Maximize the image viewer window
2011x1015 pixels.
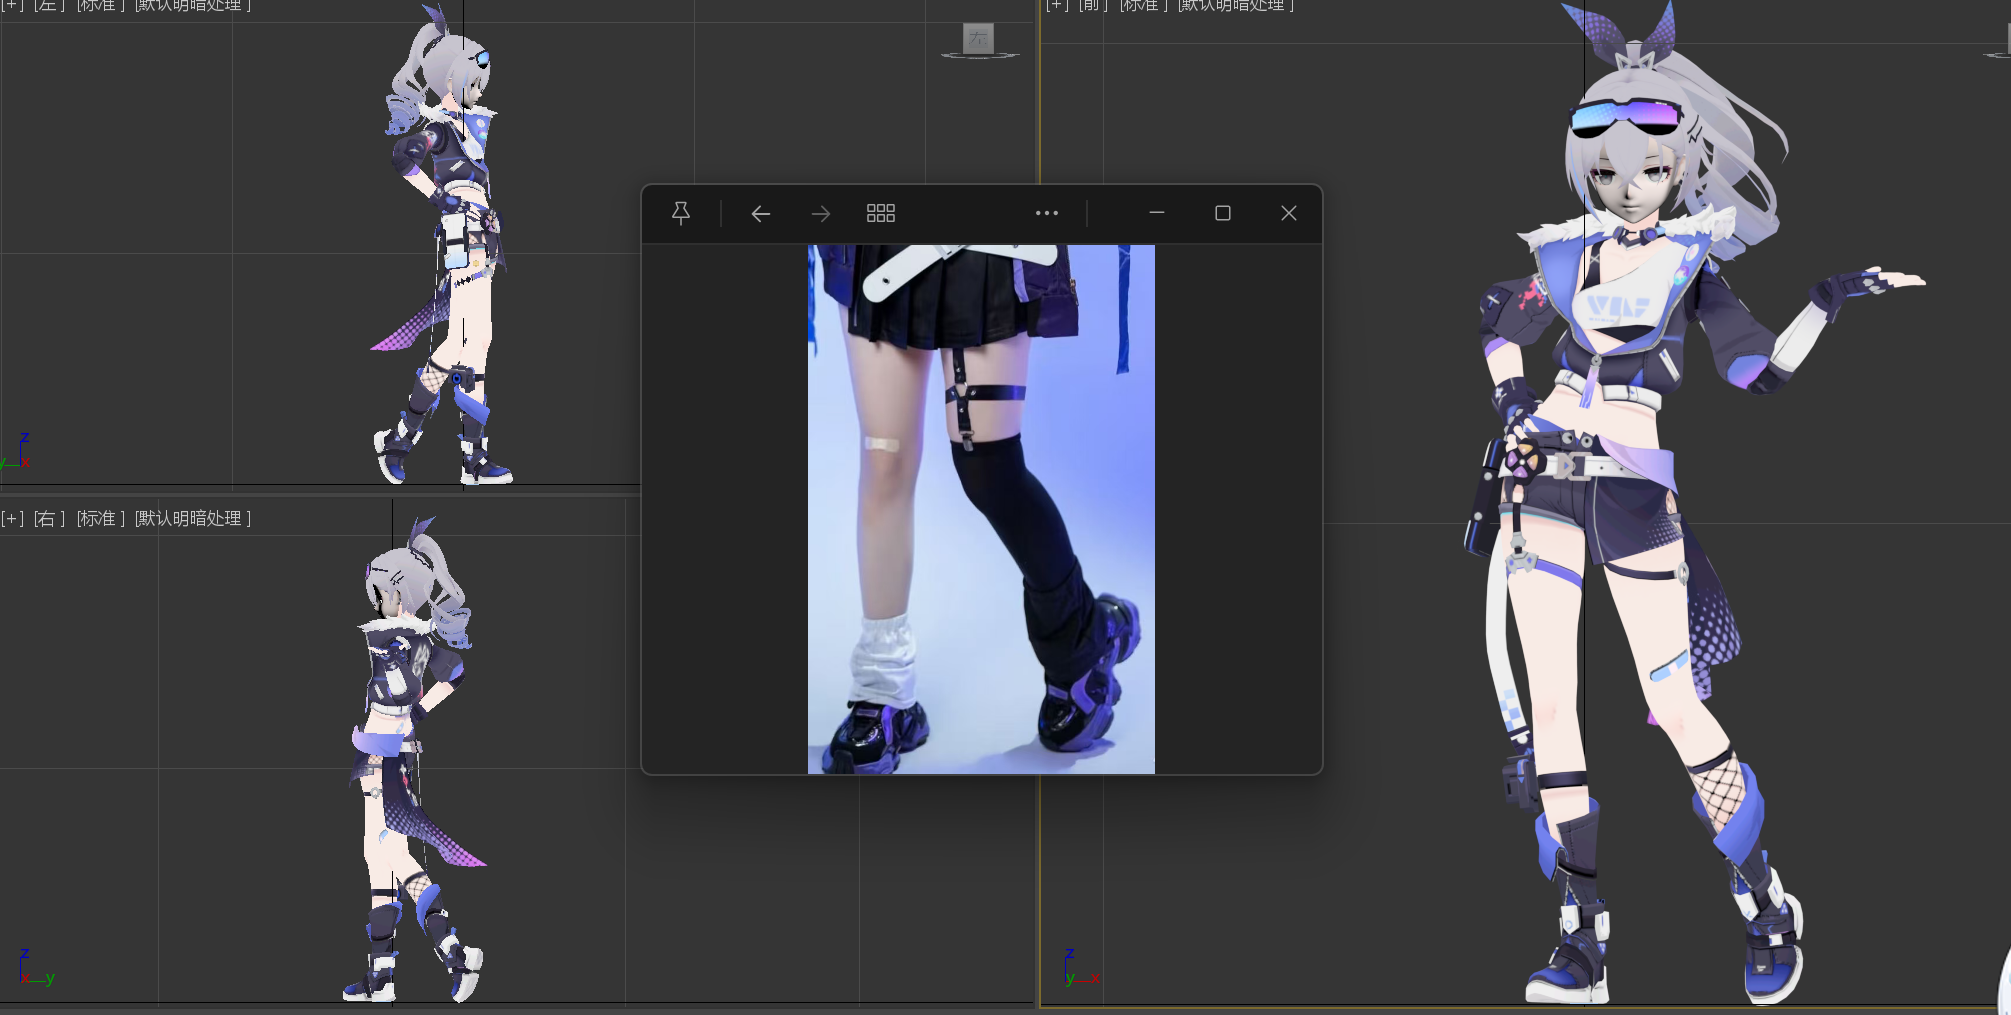point(1222,213)
